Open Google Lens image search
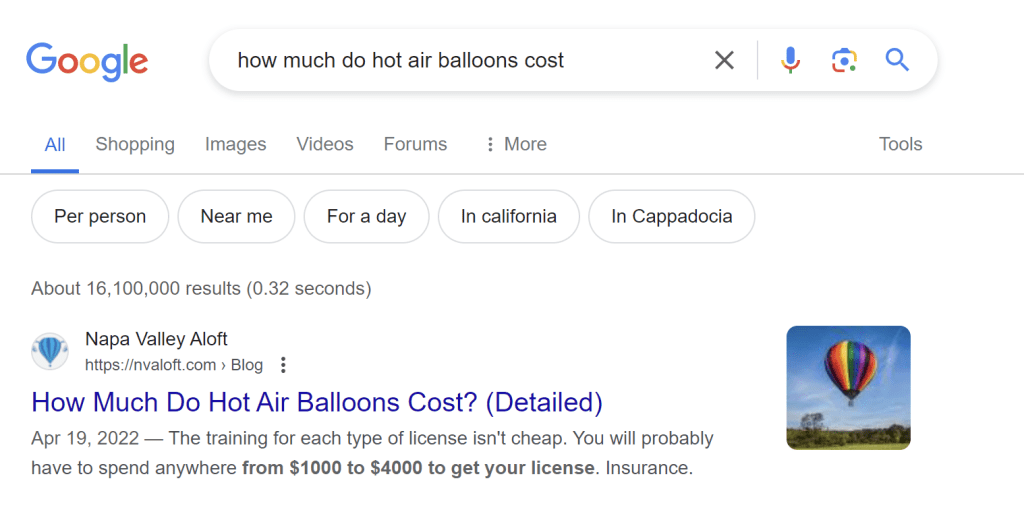Screen dimensions: 1024x518 coord(844,61)
